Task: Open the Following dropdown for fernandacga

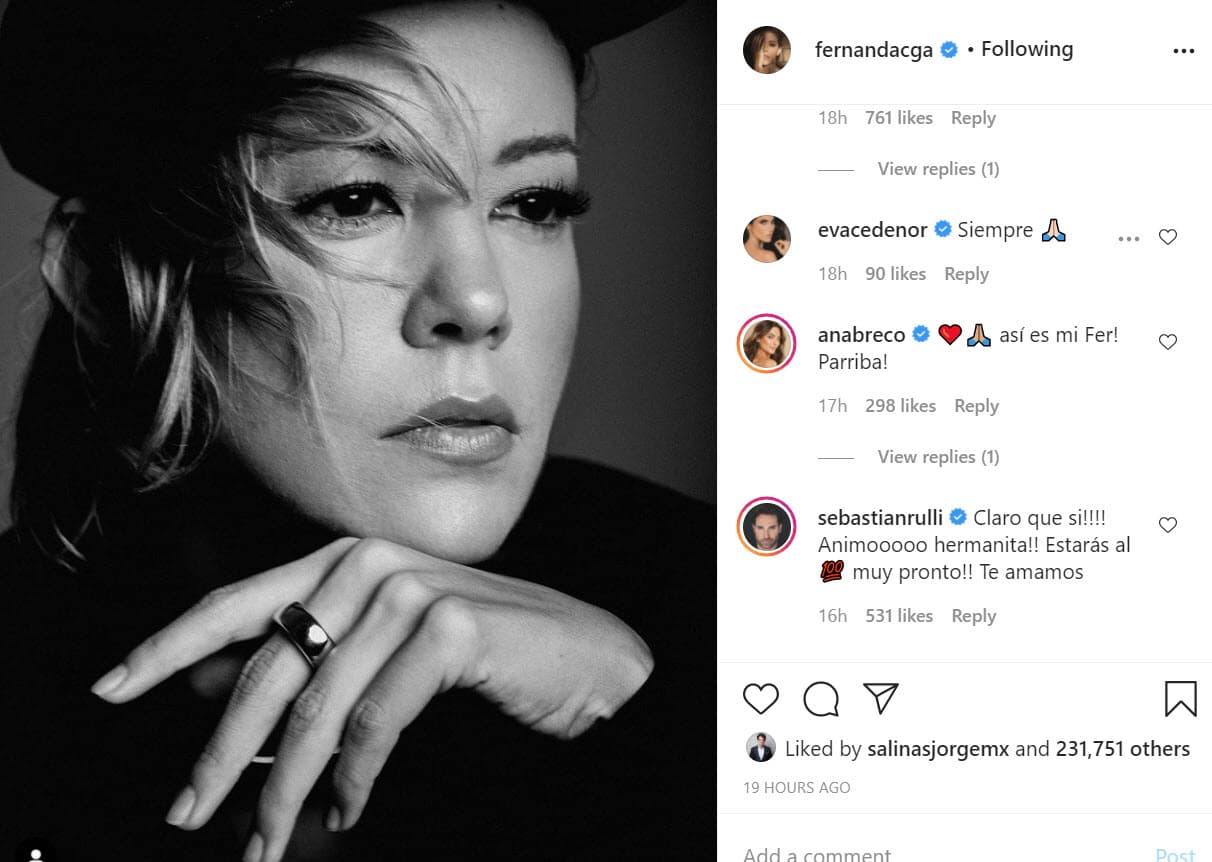Action: coord(1026,49)
